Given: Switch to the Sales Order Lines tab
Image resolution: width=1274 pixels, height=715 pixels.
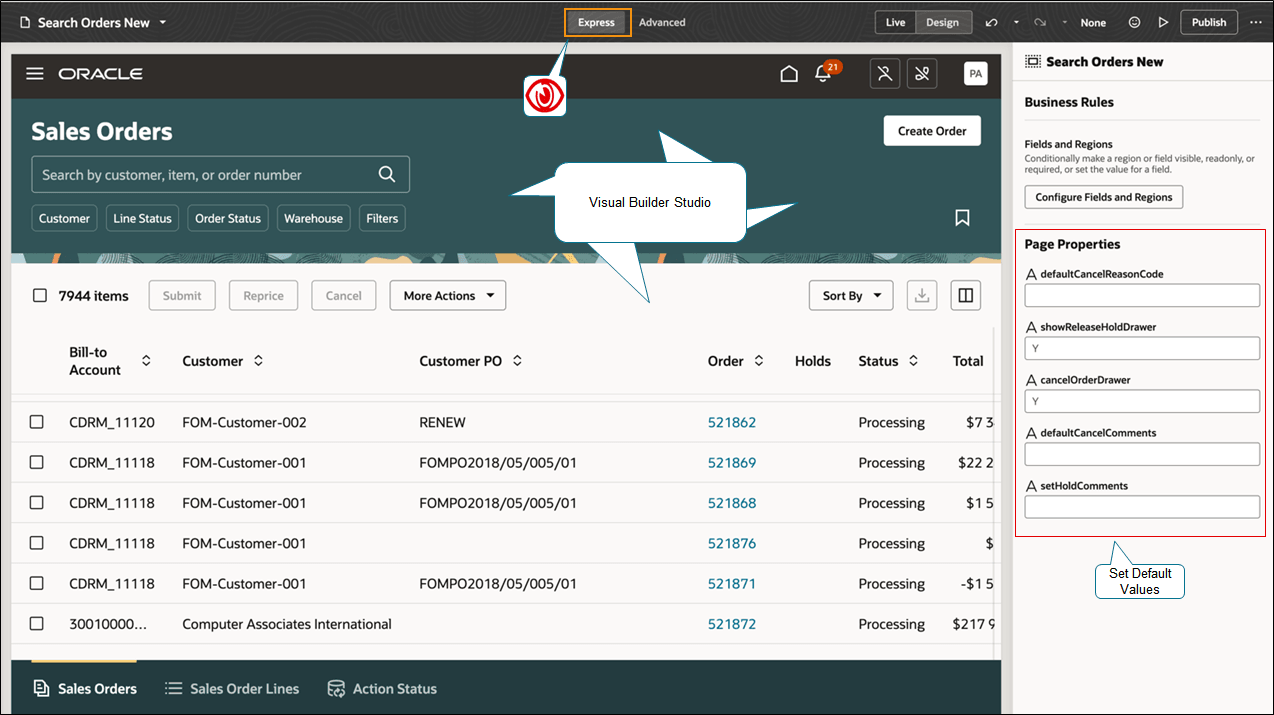Looking at the screenshot, I should pos(232,689).
